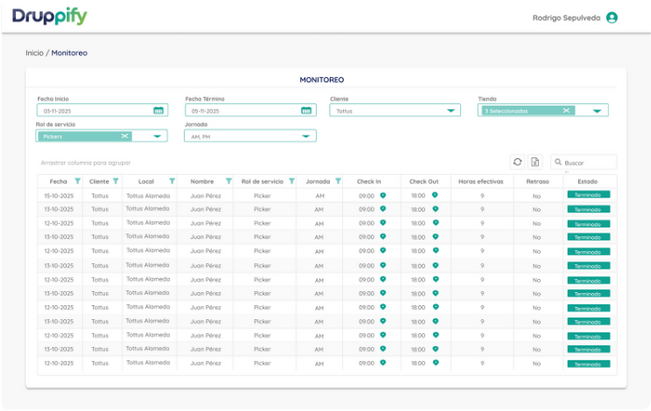Expand the Tienda dropdown arrow
Viewport: 651px width, 411px height.
coord(597,111)
